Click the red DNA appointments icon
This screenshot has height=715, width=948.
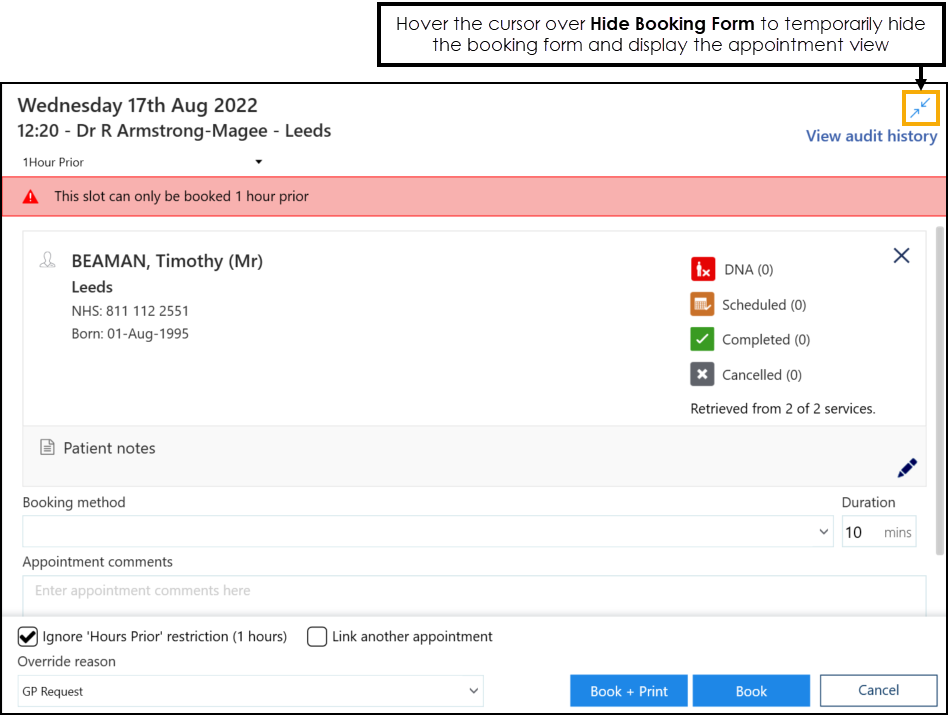point(702,269)
